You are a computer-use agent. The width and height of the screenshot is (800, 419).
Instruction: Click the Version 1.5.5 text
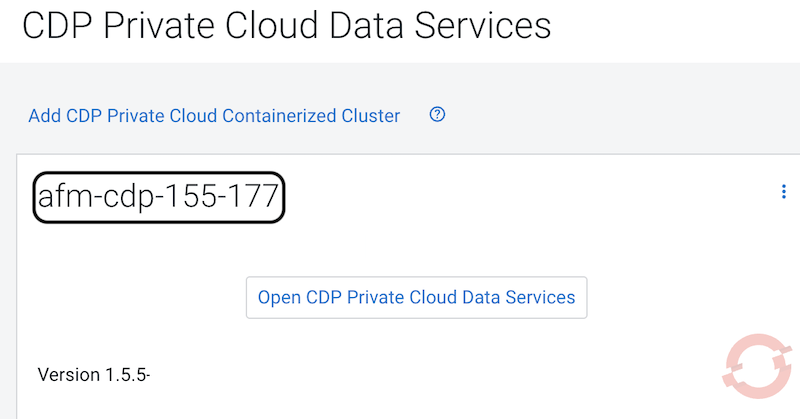click(93, 375)
